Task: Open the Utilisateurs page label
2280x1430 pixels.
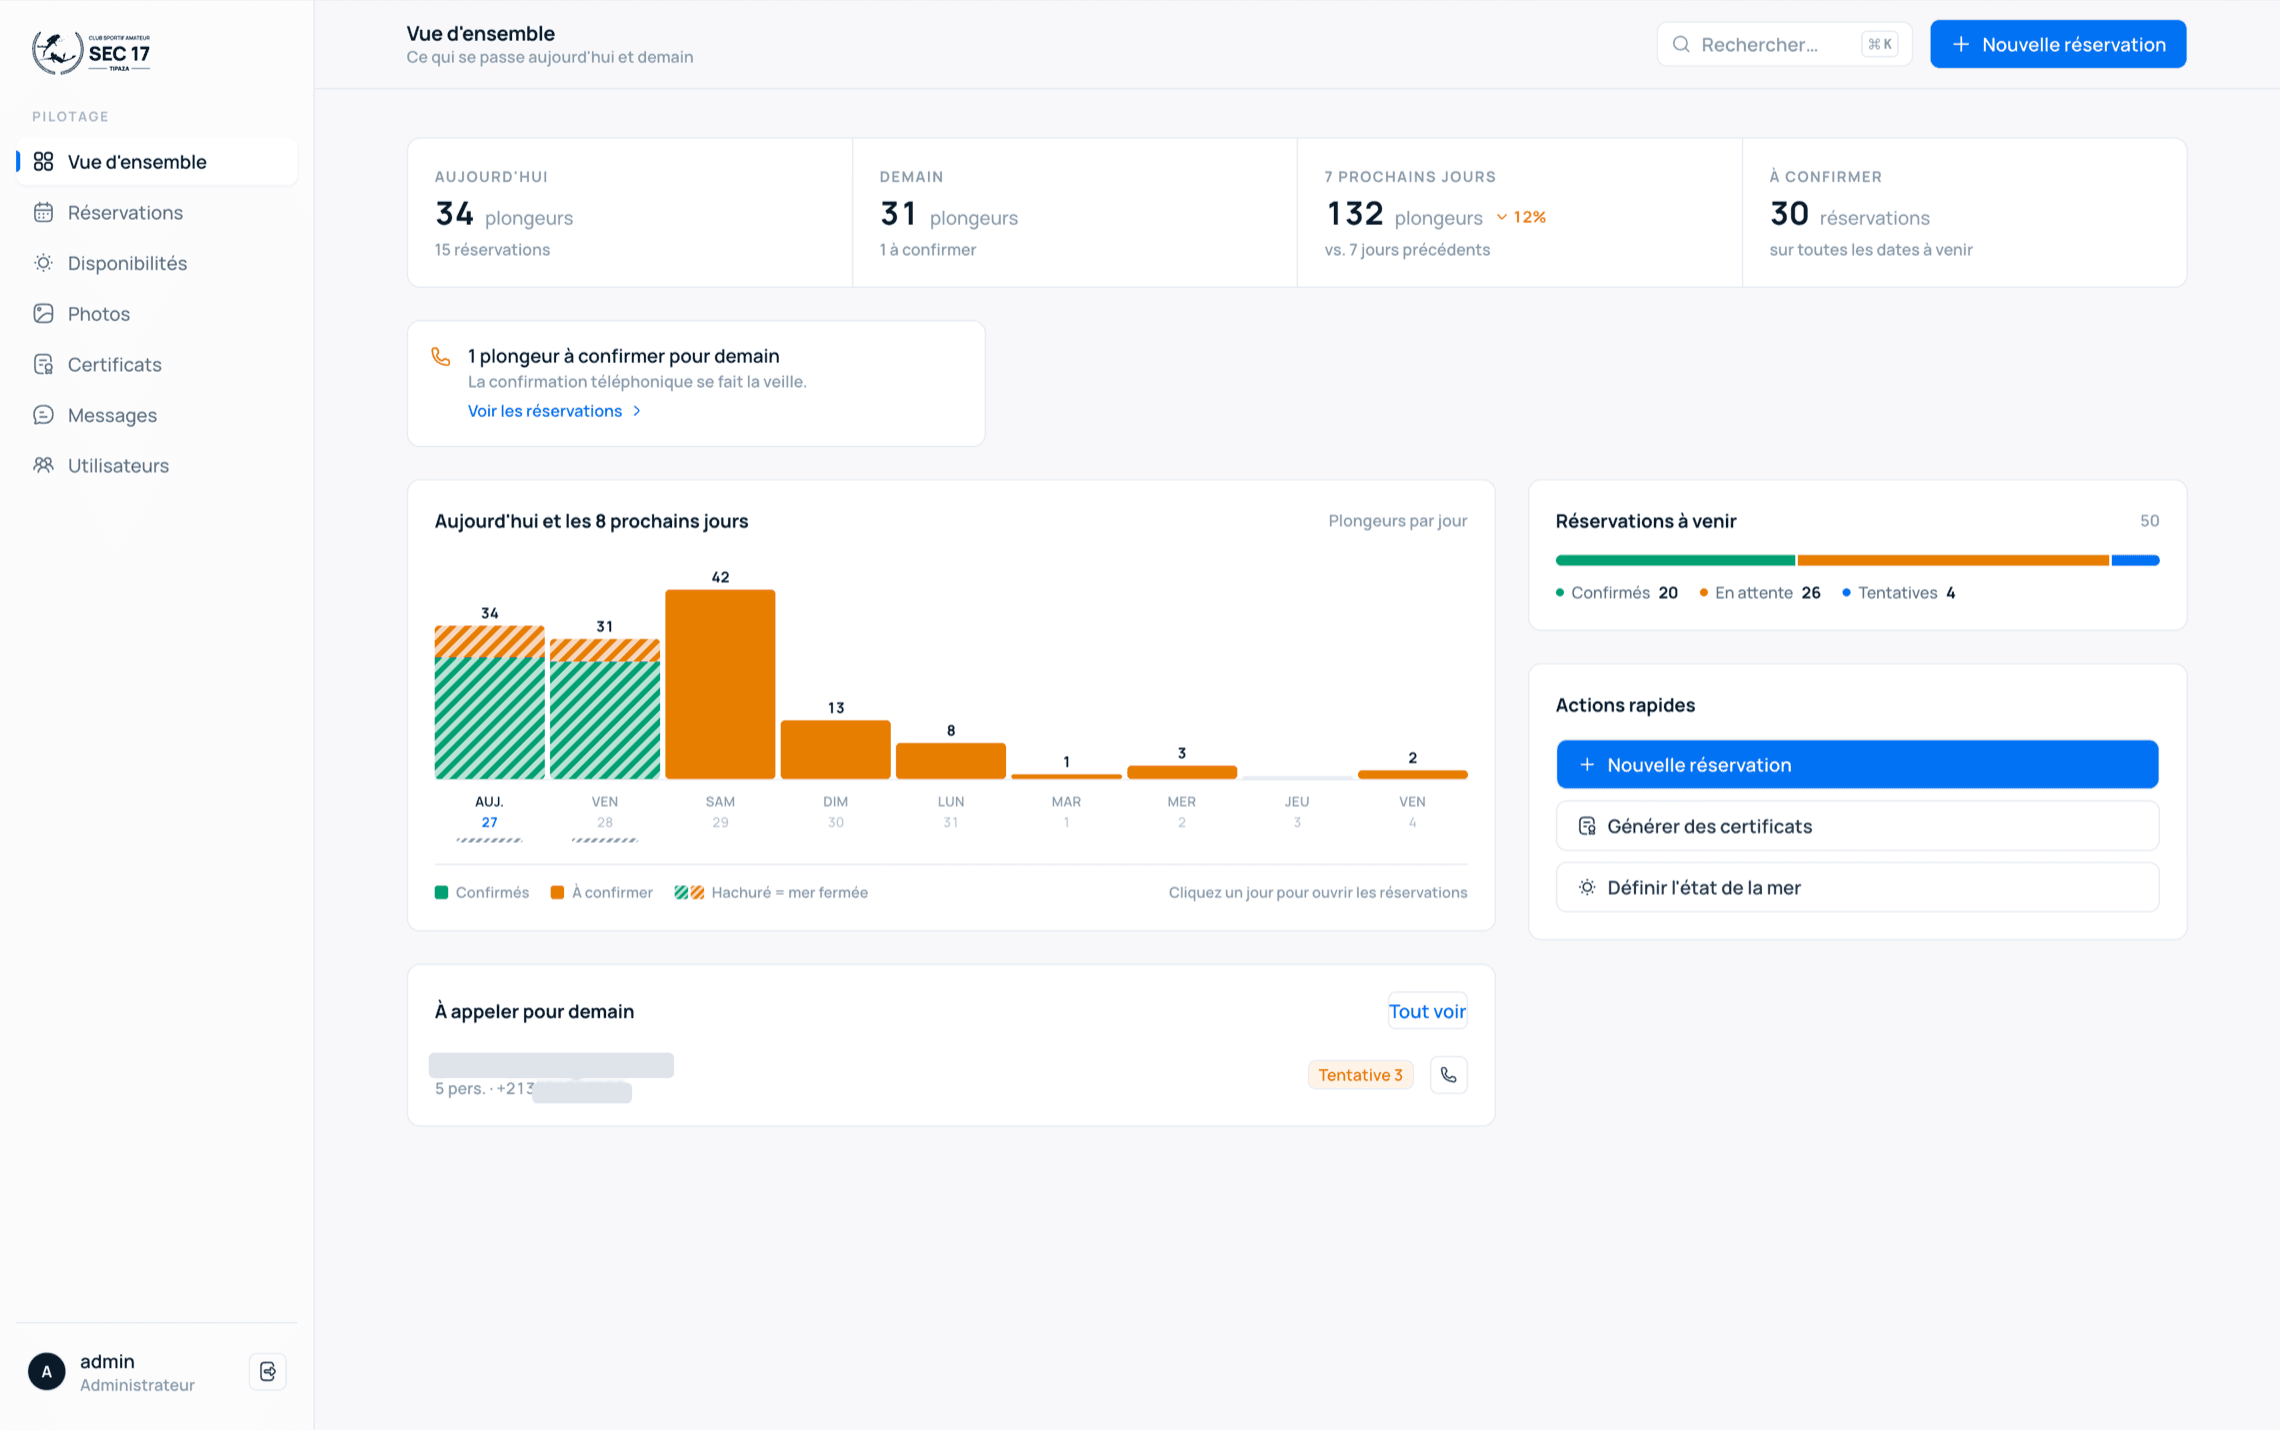Action: tap(118, 465)
